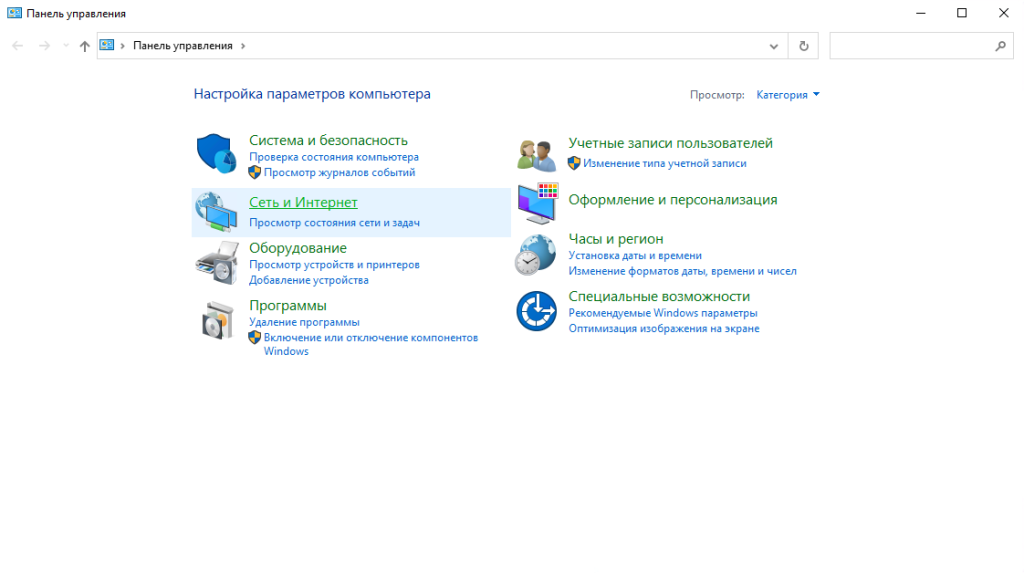Open Просмотр состояния сети и задач

click(x=334, y=223)
